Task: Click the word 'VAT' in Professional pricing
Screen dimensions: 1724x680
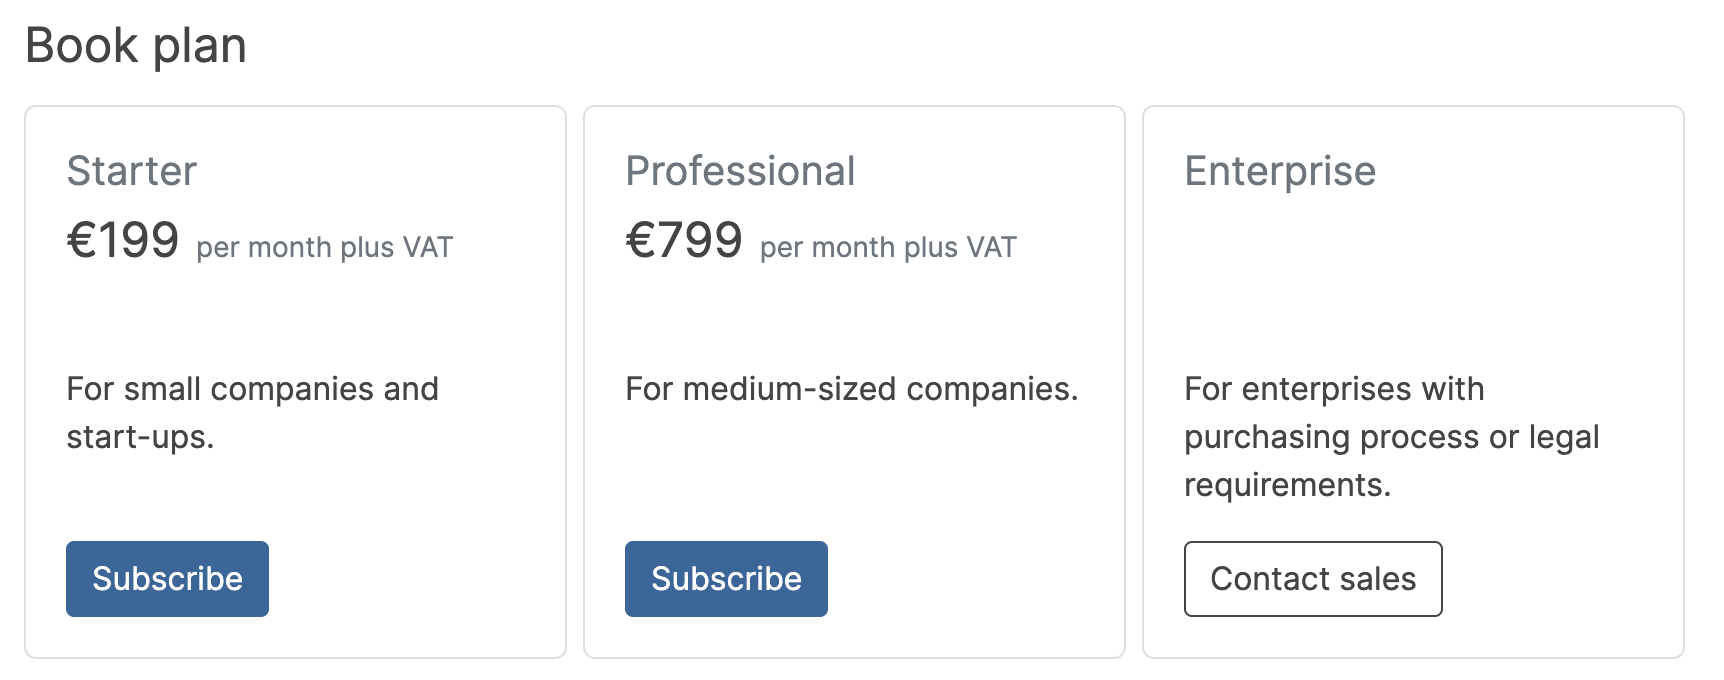Action: click(991, 247)
